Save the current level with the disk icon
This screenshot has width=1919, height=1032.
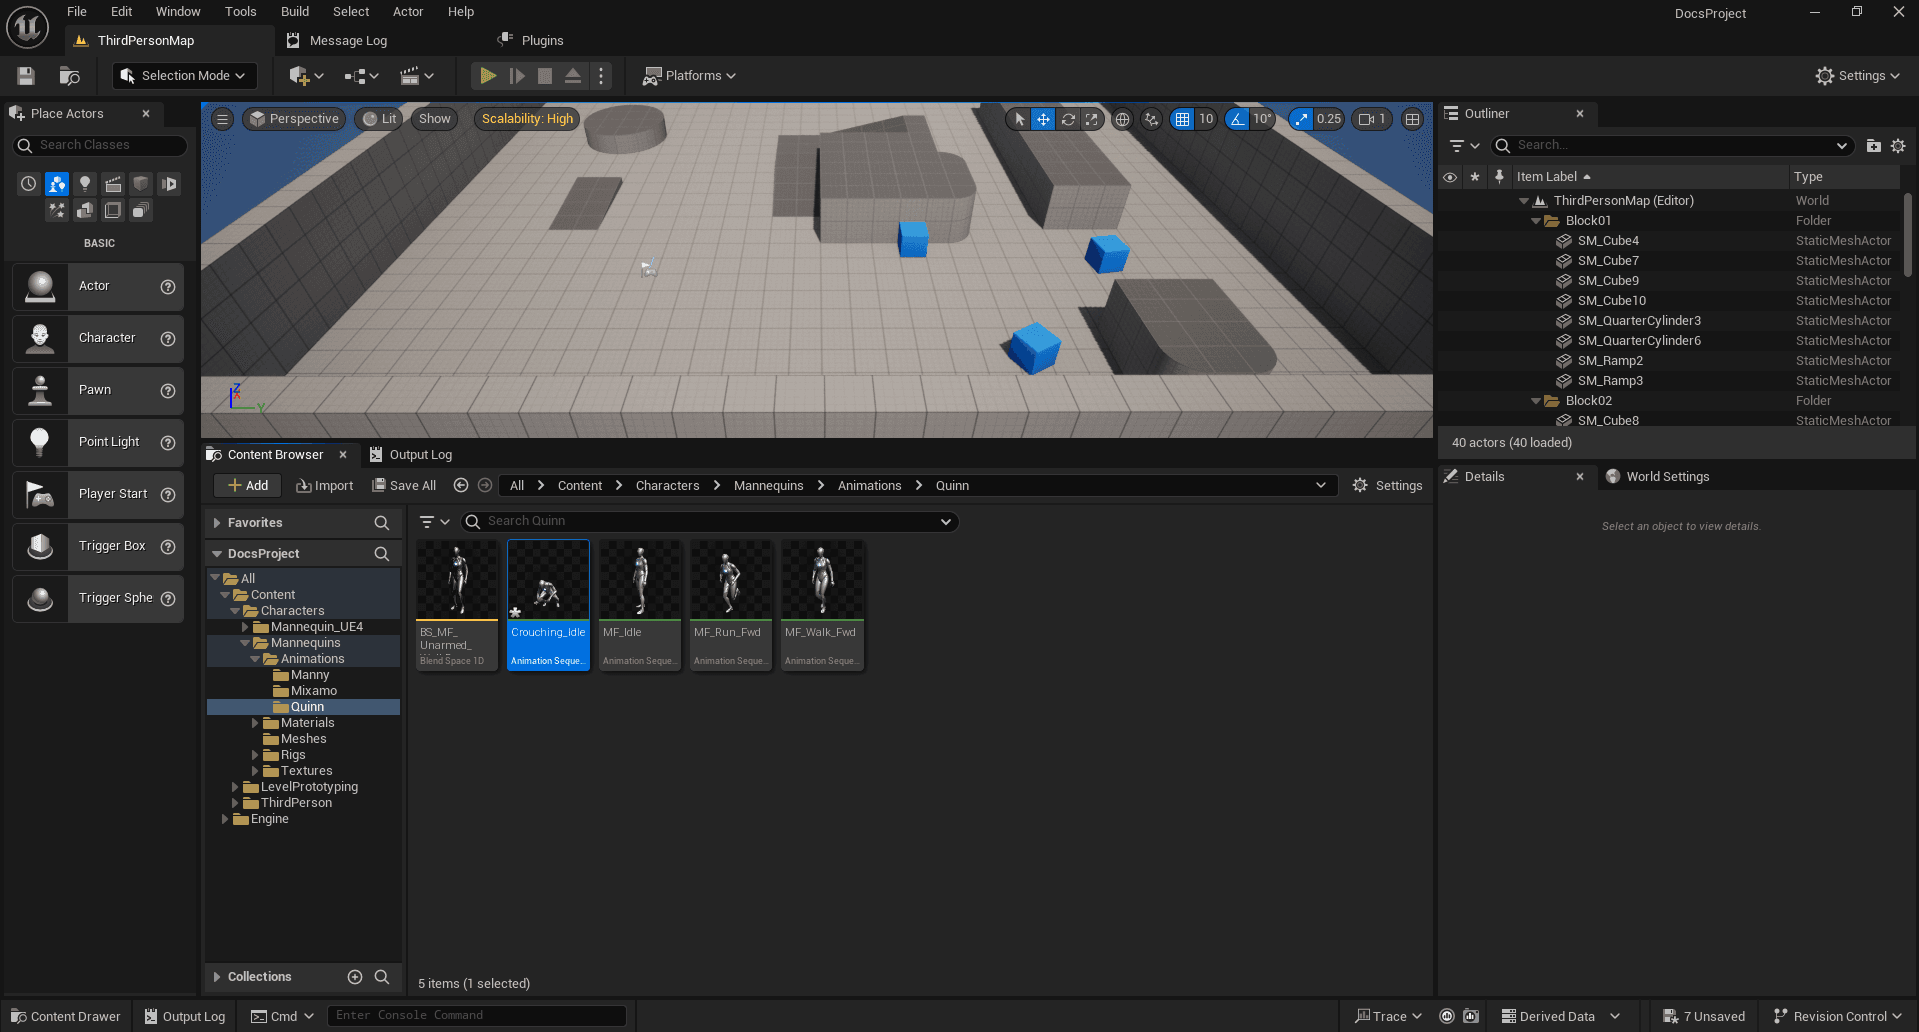[x=26, y=76]
